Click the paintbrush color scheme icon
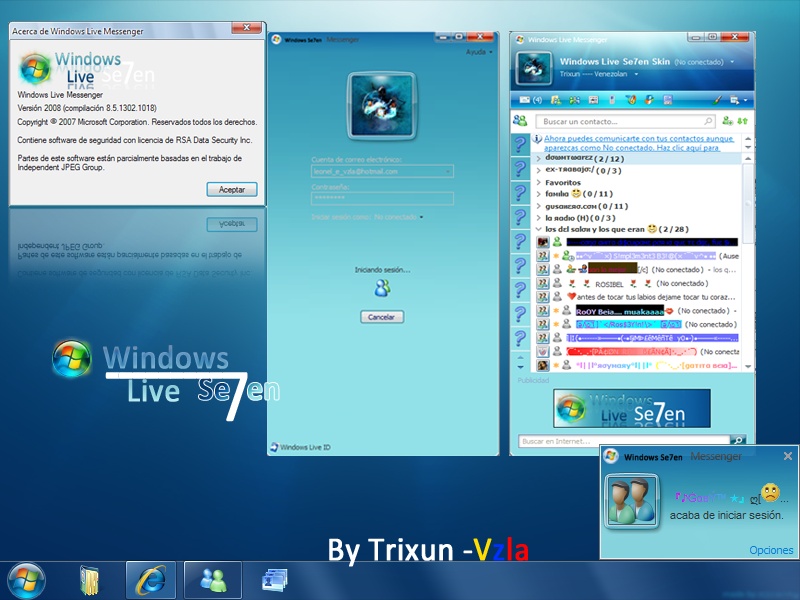The image size is (800, 600). coord(718,100)
